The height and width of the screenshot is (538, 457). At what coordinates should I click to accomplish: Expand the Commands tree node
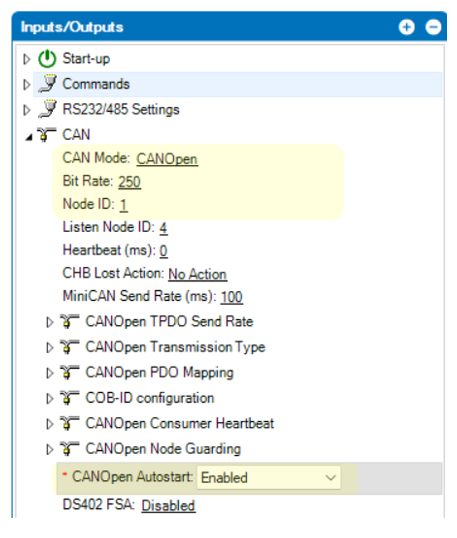pyautogui.click(x=26, y=84)
